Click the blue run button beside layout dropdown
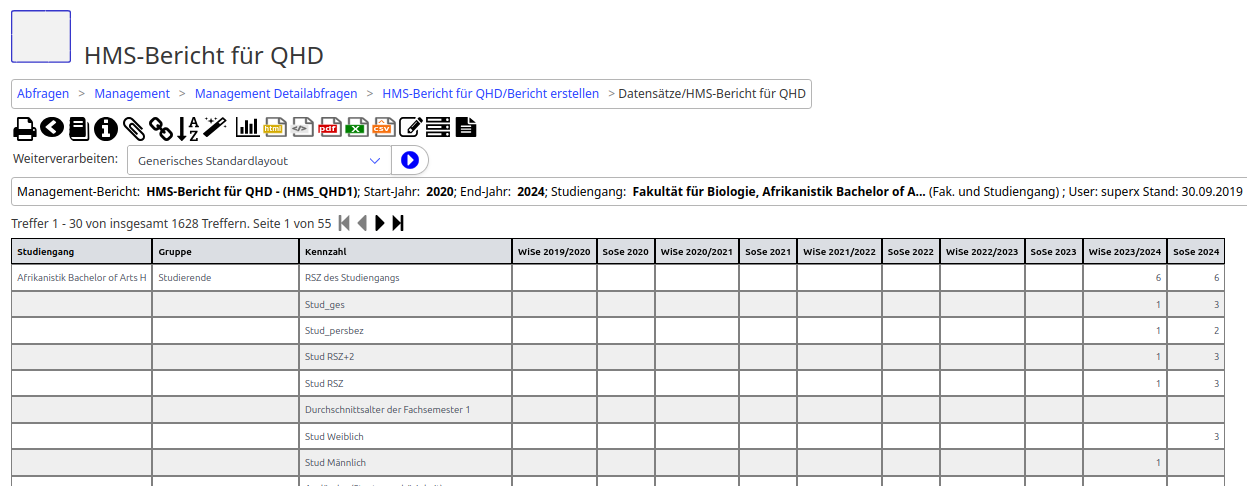The width and height of the screenshot is (1247, 486). click(x=409, y=160)
